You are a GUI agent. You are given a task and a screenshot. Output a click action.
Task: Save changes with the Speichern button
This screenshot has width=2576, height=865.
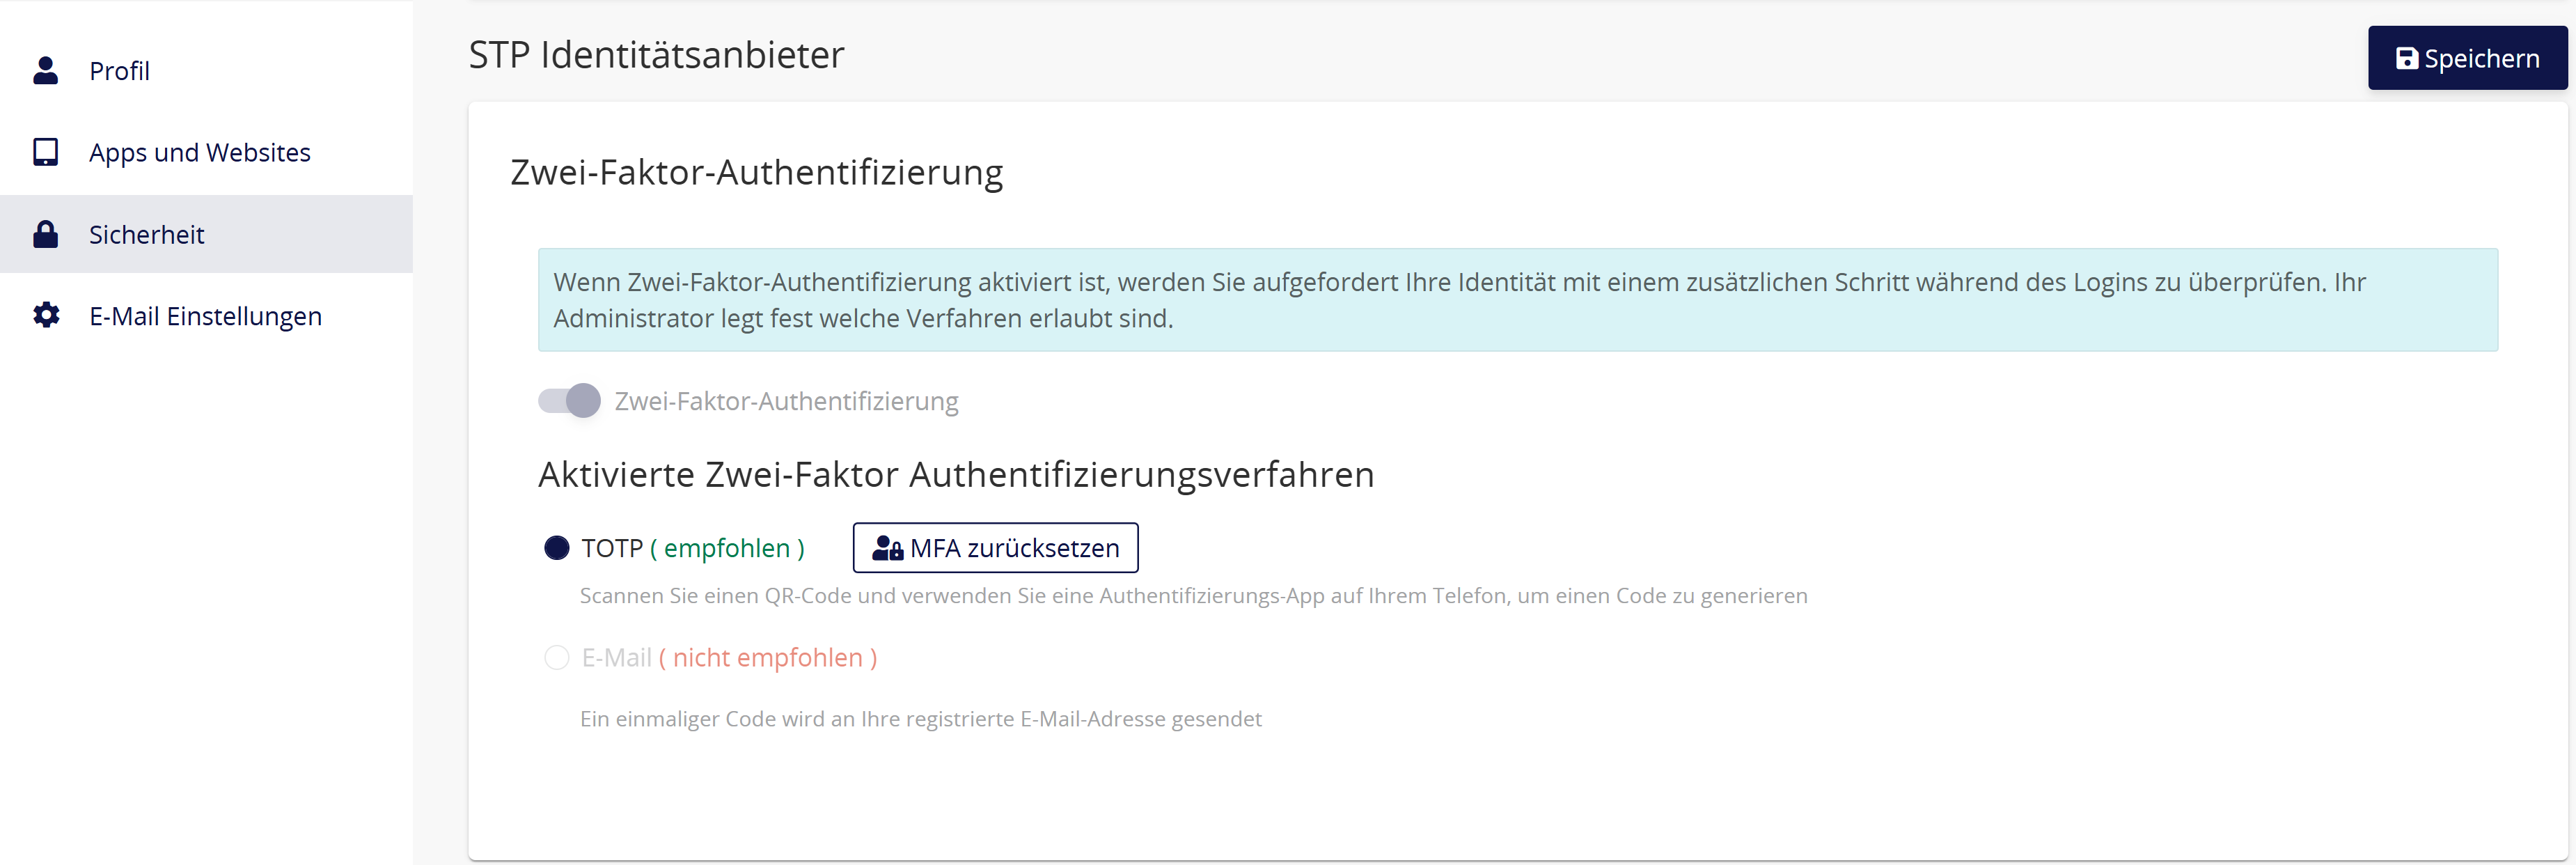coord(2467,58)
